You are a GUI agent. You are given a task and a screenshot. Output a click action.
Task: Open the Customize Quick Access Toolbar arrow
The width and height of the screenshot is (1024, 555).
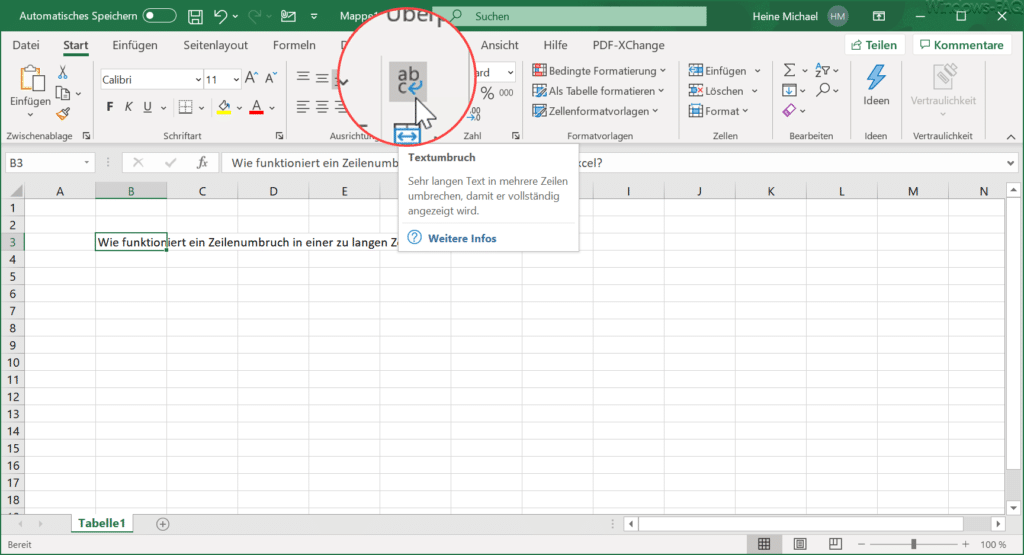[x=314, y=16]
